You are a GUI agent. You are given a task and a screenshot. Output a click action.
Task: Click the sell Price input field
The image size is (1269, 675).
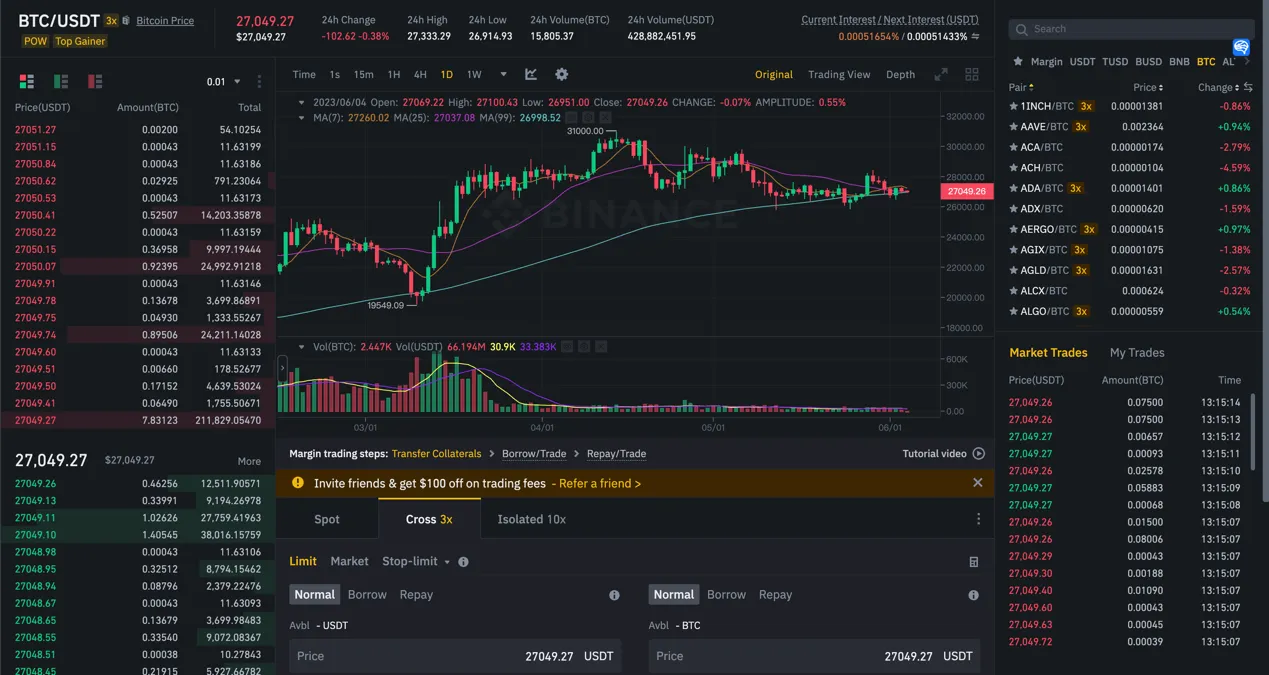(x=814, y=656)
